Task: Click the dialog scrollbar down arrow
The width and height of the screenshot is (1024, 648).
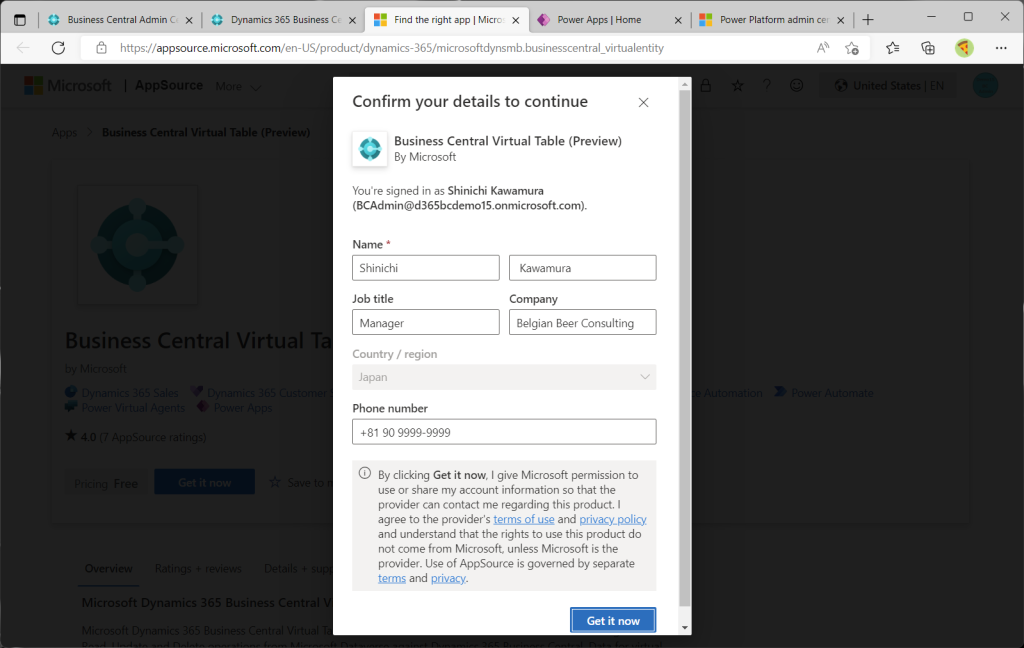Action: coord(684,628)
